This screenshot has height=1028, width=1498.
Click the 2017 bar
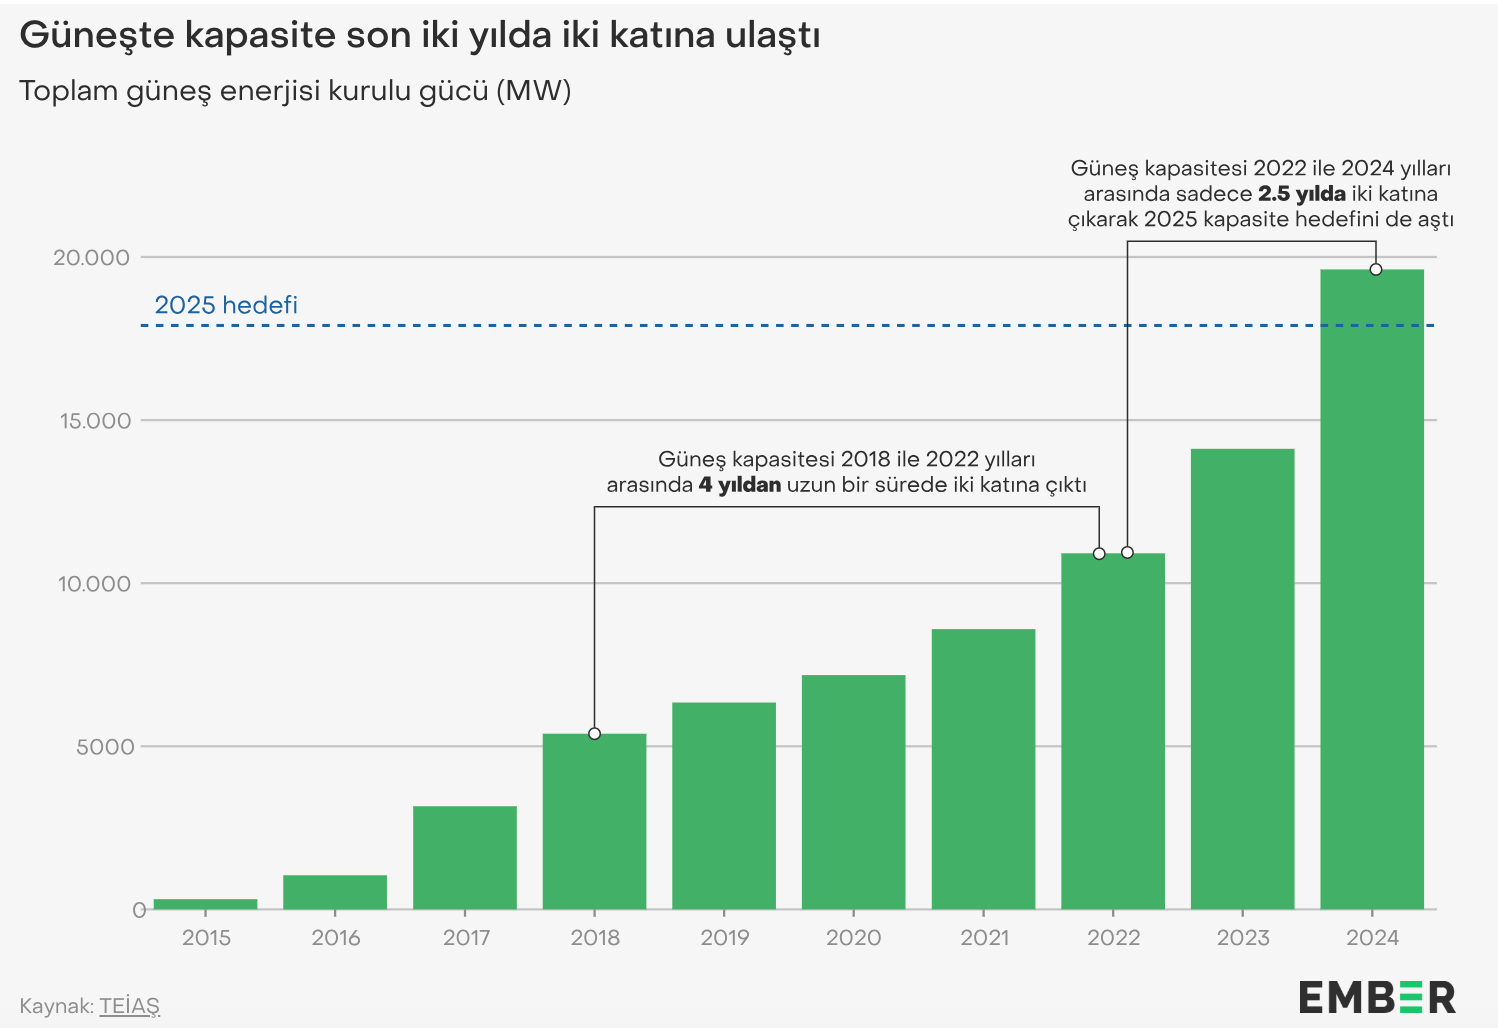click(465, 857)
